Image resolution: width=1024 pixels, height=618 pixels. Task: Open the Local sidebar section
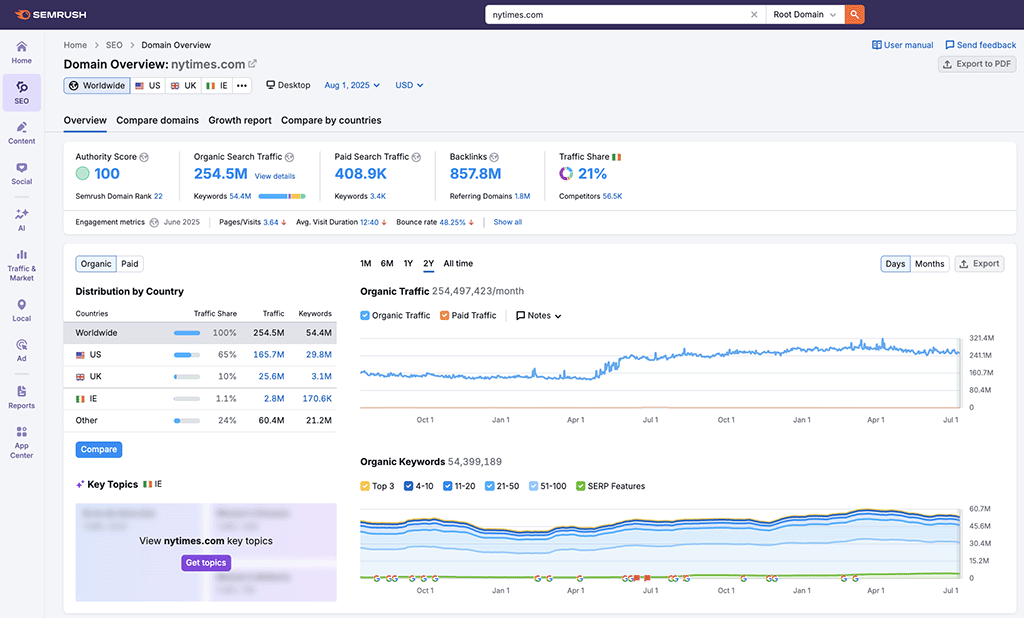22,310
